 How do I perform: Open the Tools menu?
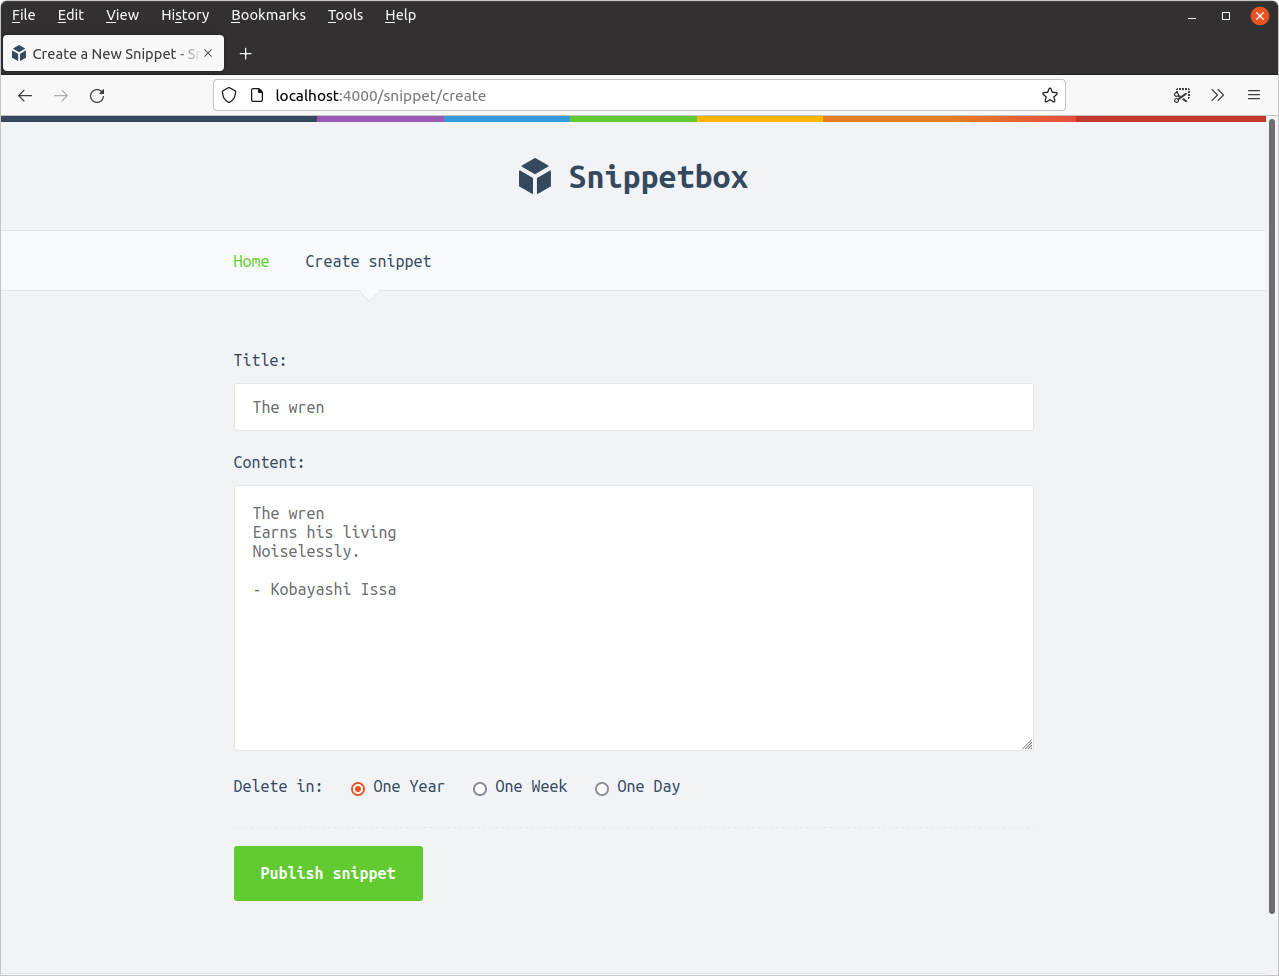pyautogui.click(x=345, y=15)
